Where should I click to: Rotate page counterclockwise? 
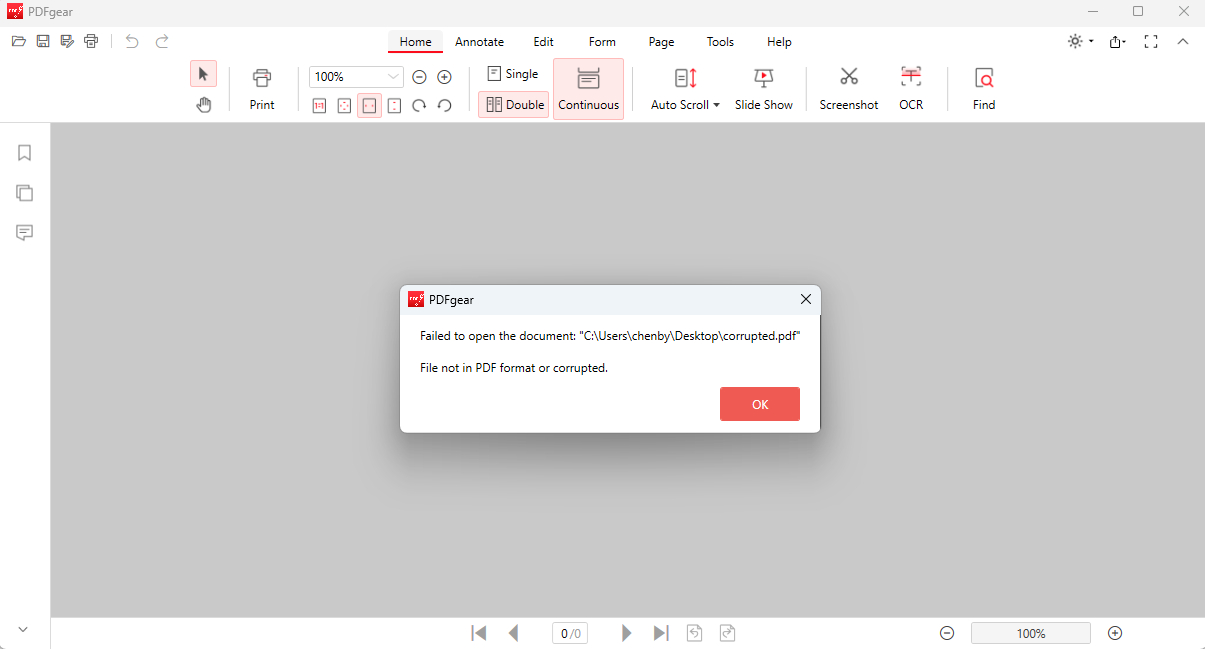(445, 105)
